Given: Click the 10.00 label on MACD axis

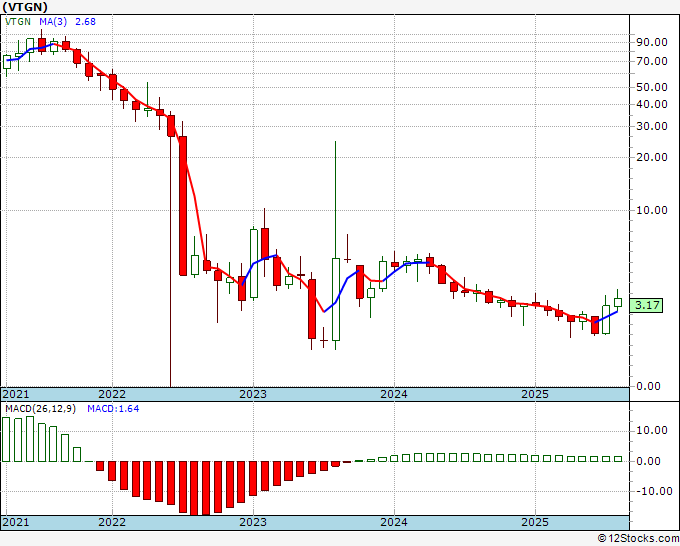Looking at the screenshot, I should [x=651, y=430].
